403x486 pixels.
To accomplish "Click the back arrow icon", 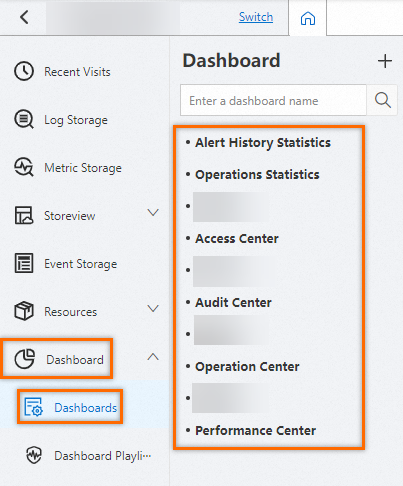I will click(x=24, y=17).
